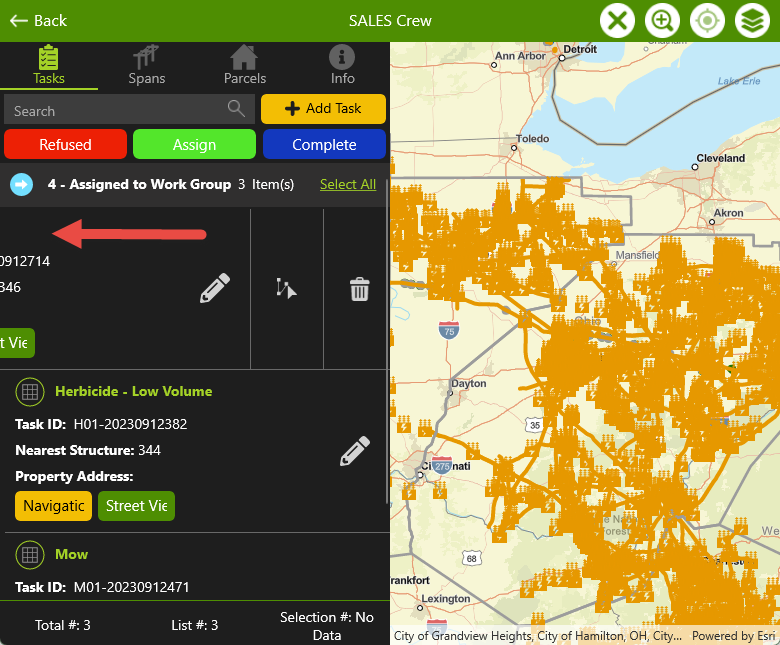Expand the Assigned to Work Group arrow
This screenshot has width=780, height=645.
click(22, 184)
